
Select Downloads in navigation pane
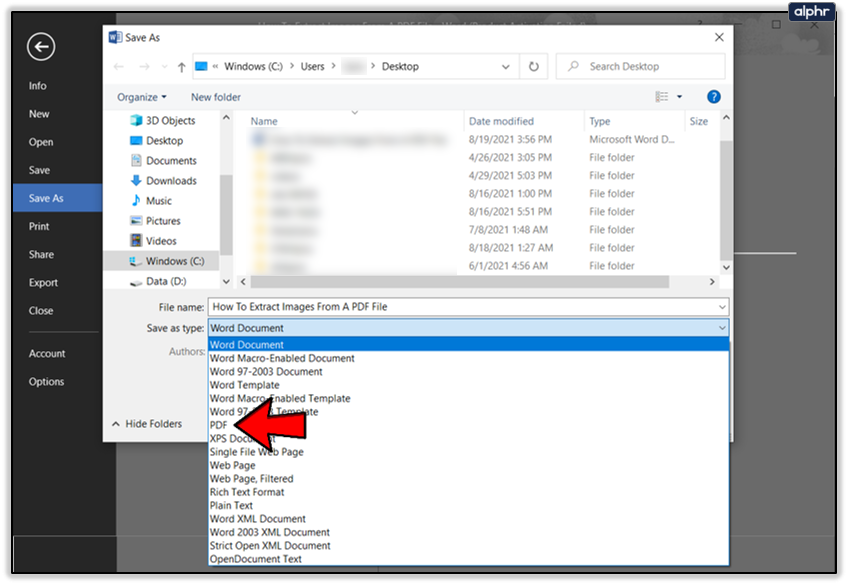click(163, 181)
